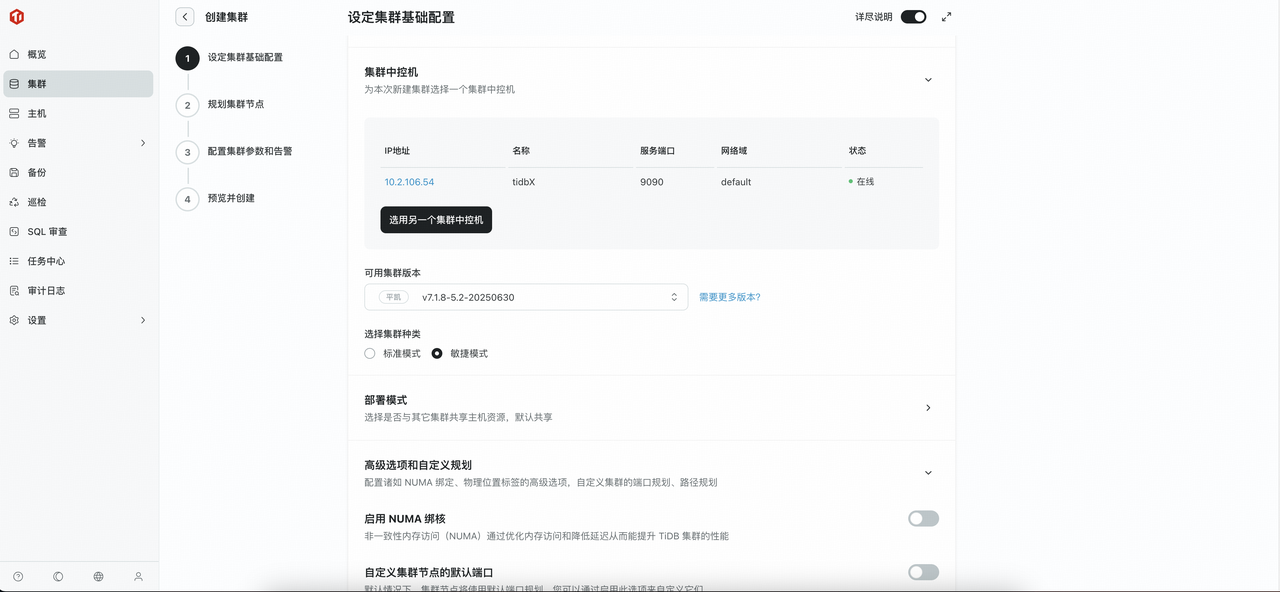Click IP address 10.2.106.54 link
Viewport: 1280px width, 592px height.
click(x=409, y=182)
